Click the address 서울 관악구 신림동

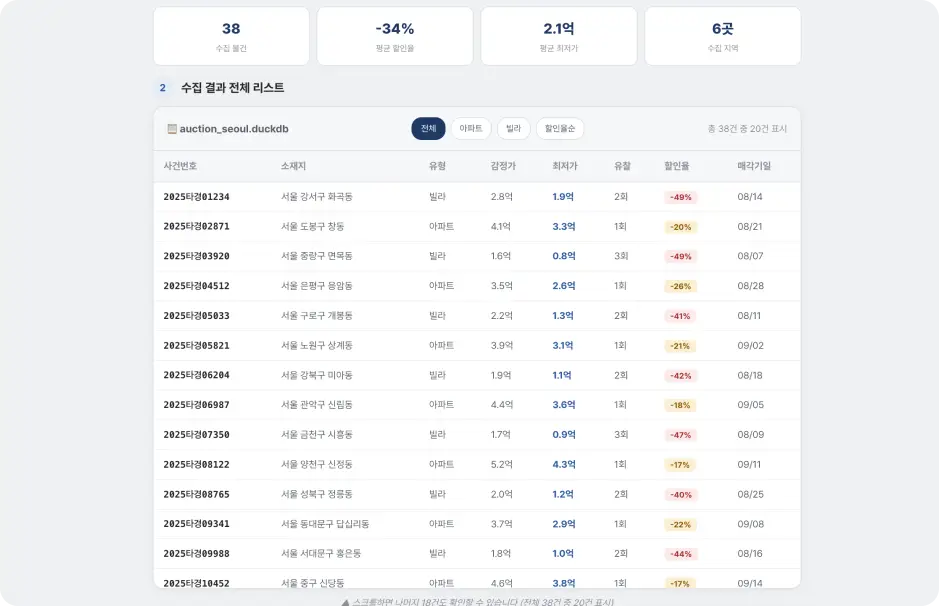click(x=317, y=405)
